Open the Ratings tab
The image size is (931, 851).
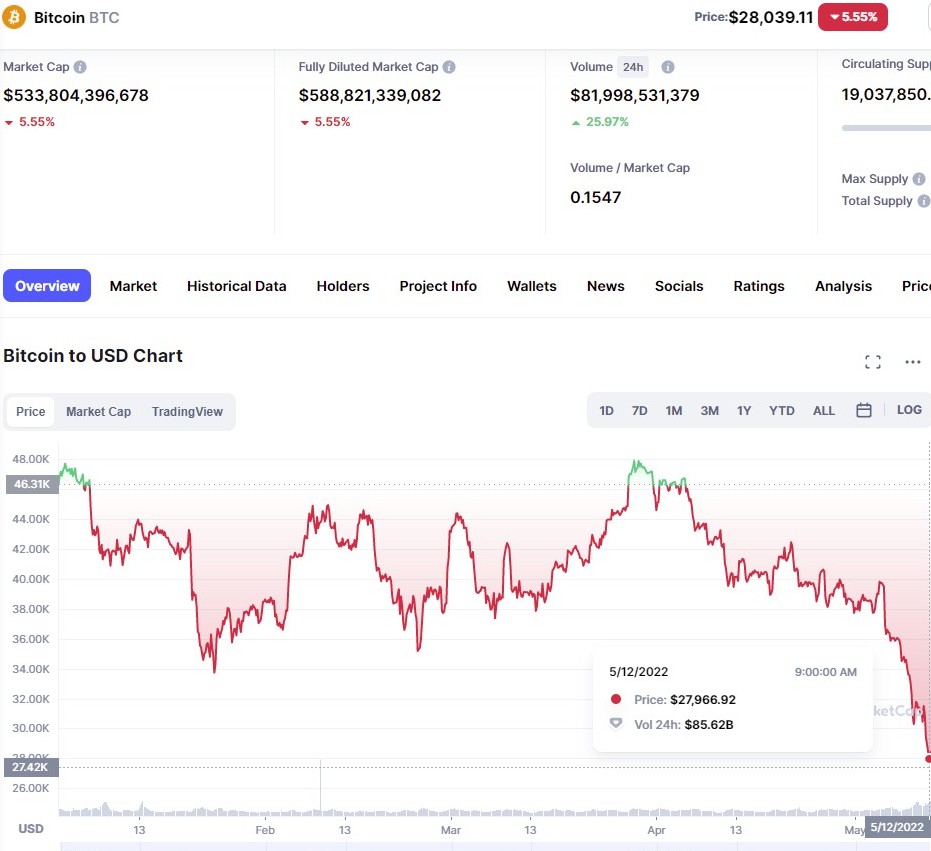pyautogui.click(x=759, y=286)
